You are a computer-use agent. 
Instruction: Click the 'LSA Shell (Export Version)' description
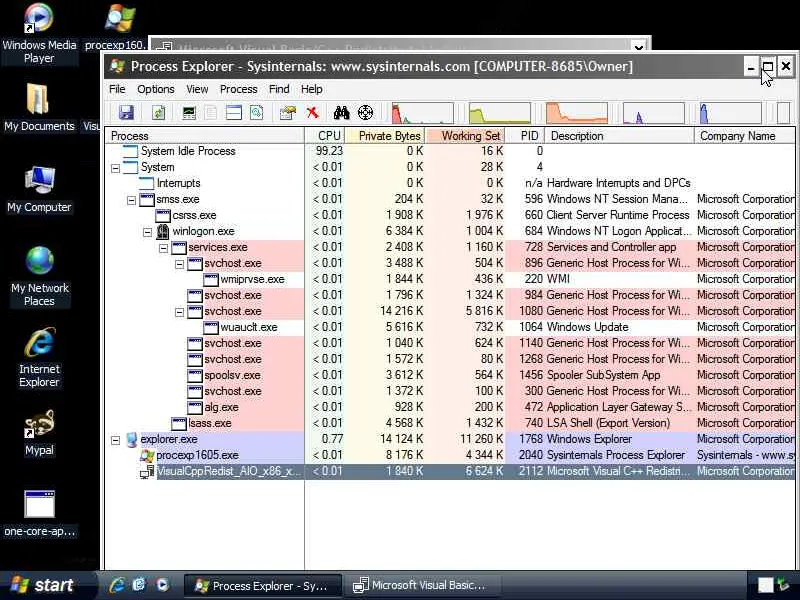[608, 423]
